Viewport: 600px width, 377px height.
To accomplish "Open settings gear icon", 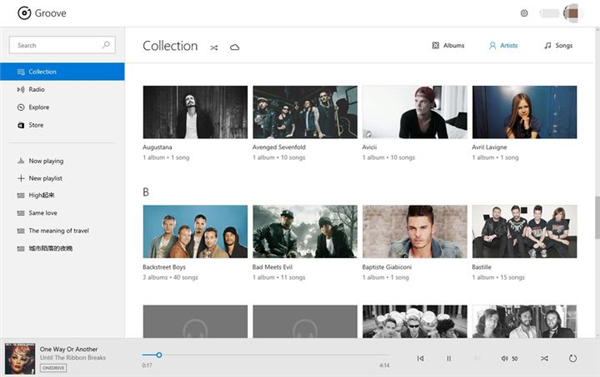I will (524, 13).
